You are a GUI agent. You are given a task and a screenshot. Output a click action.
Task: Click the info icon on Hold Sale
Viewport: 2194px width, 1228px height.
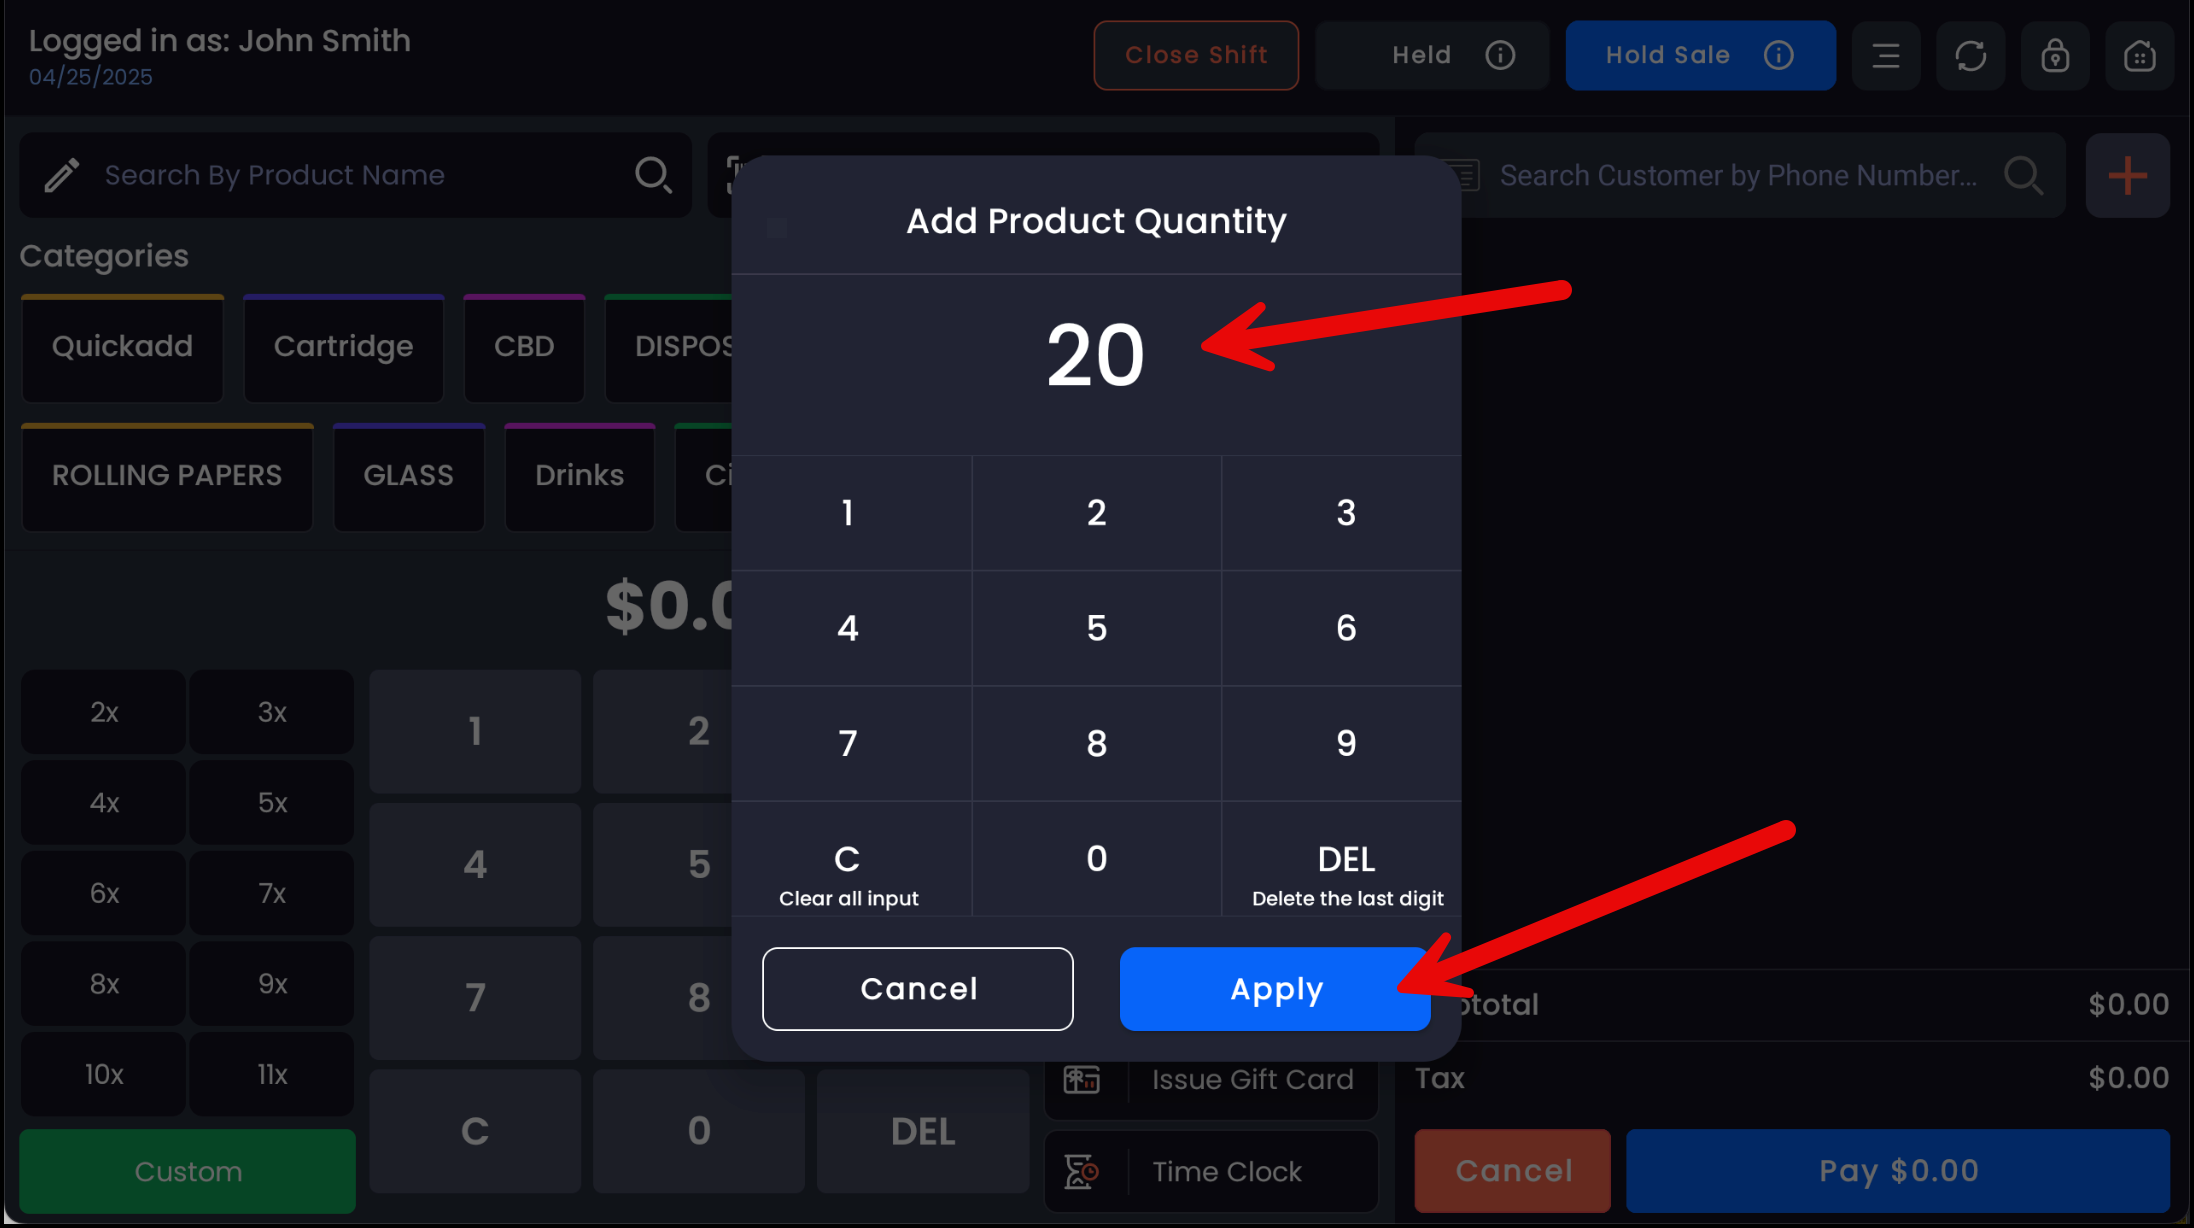tap(1778, 55)
